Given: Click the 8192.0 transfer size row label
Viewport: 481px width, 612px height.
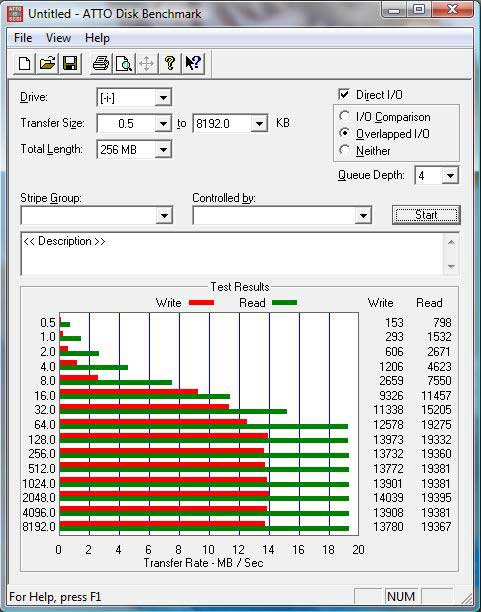Looking at the screenshot, I should coord(39,527).
